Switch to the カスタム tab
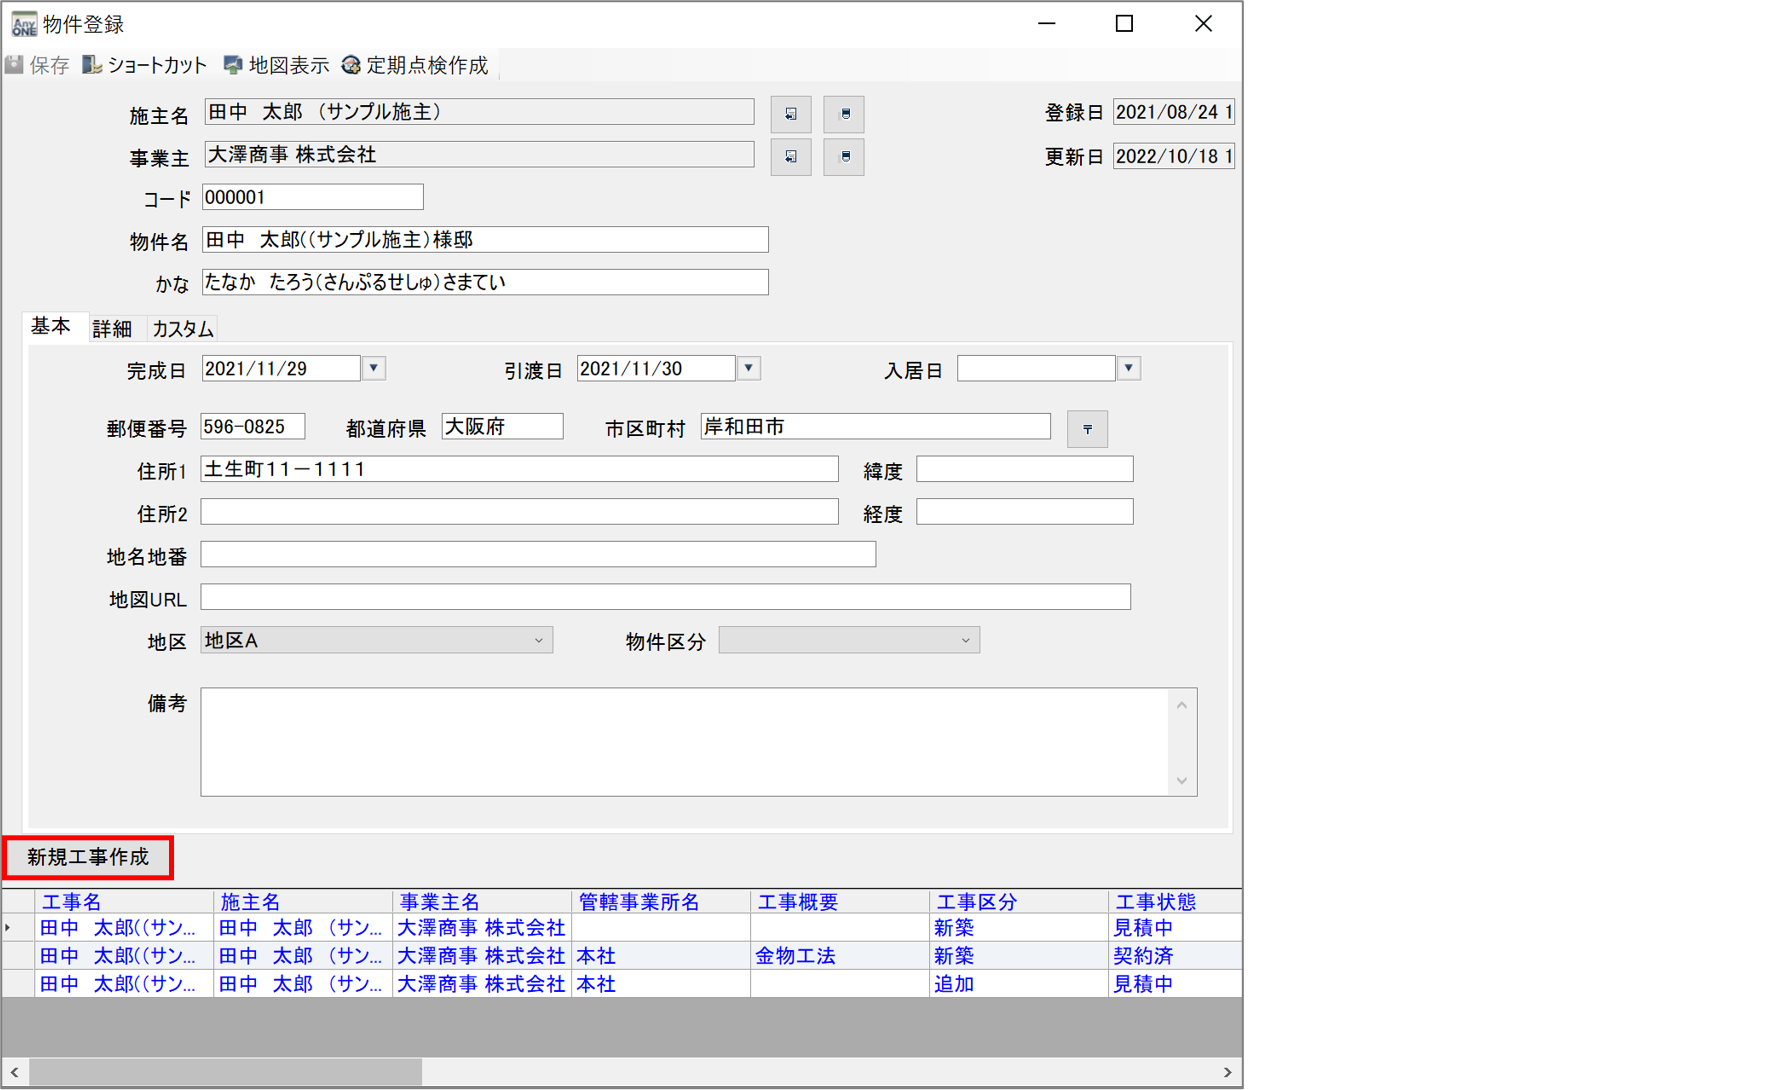The height and width of the screenshot is (1090, 1776). point(183,329)
